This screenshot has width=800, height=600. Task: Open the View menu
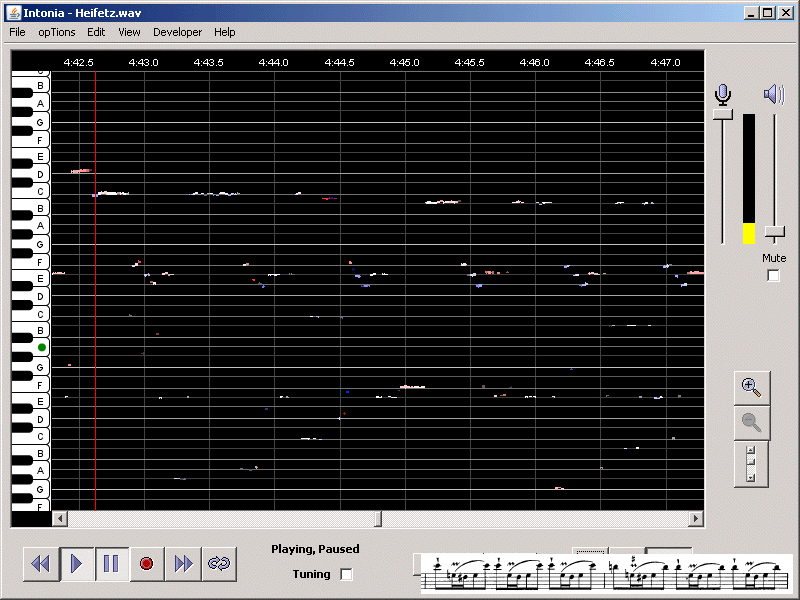[129, 32]
